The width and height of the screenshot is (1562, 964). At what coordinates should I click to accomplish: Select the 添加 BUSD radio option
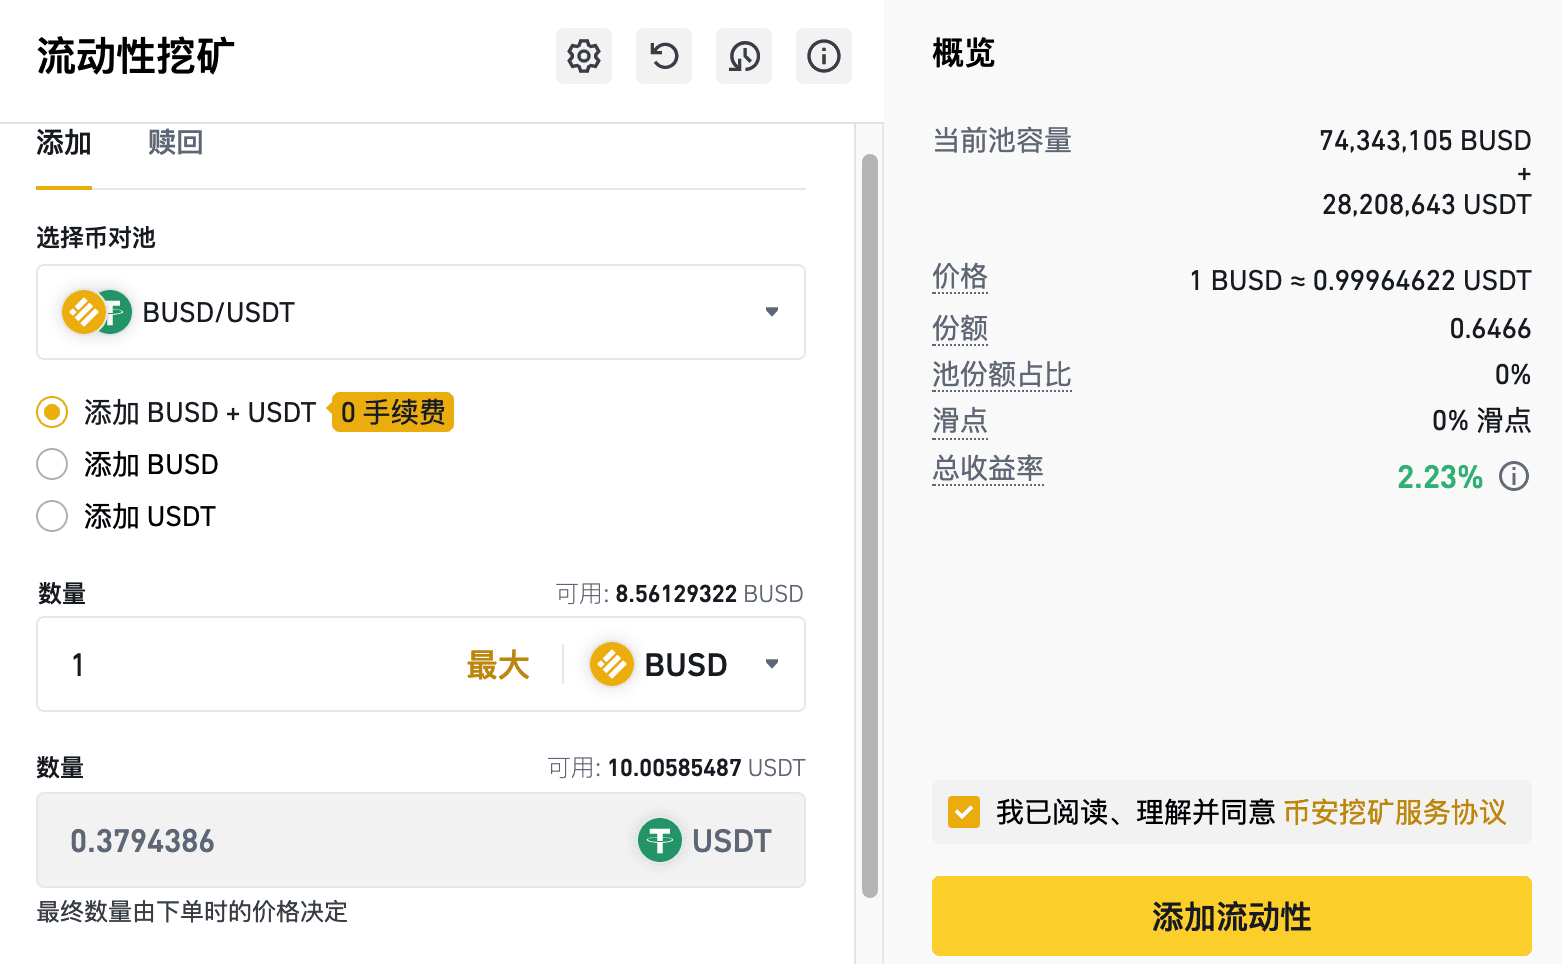pyautogui.click(x=52, y=464)
